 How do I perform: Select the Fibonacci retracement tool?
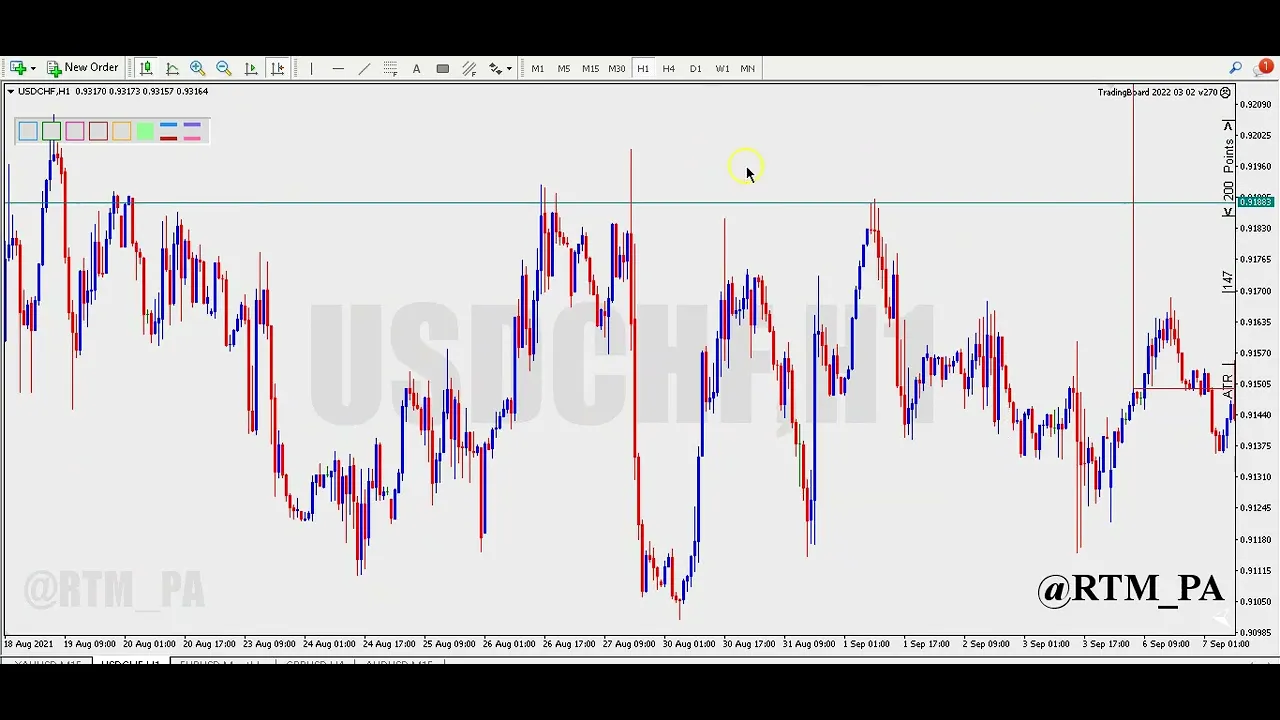390,68
